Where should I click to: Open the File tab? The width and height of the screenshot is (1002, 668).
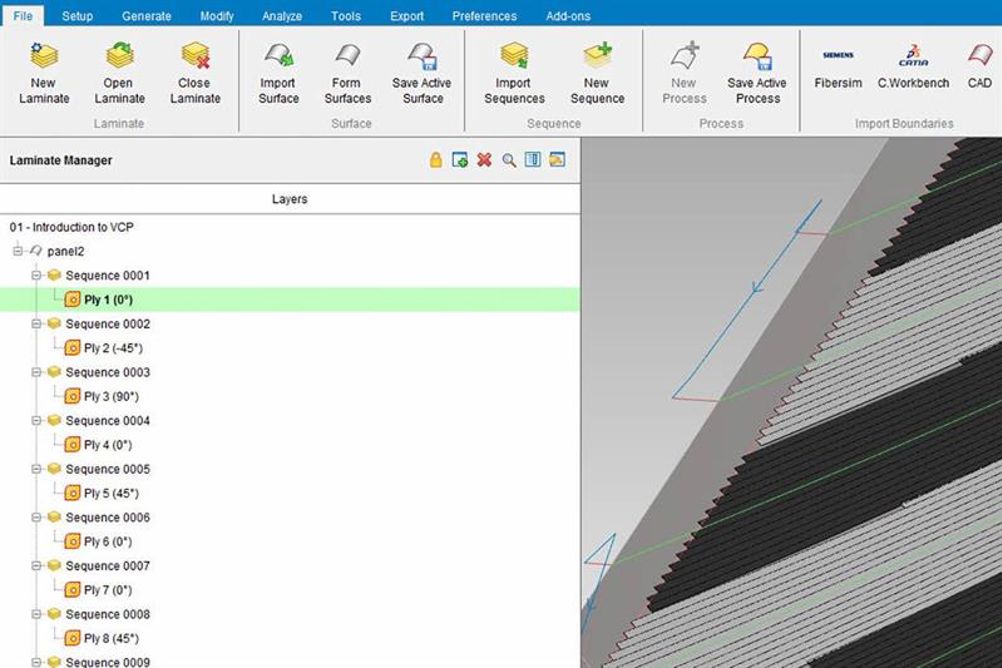(23, 15)
